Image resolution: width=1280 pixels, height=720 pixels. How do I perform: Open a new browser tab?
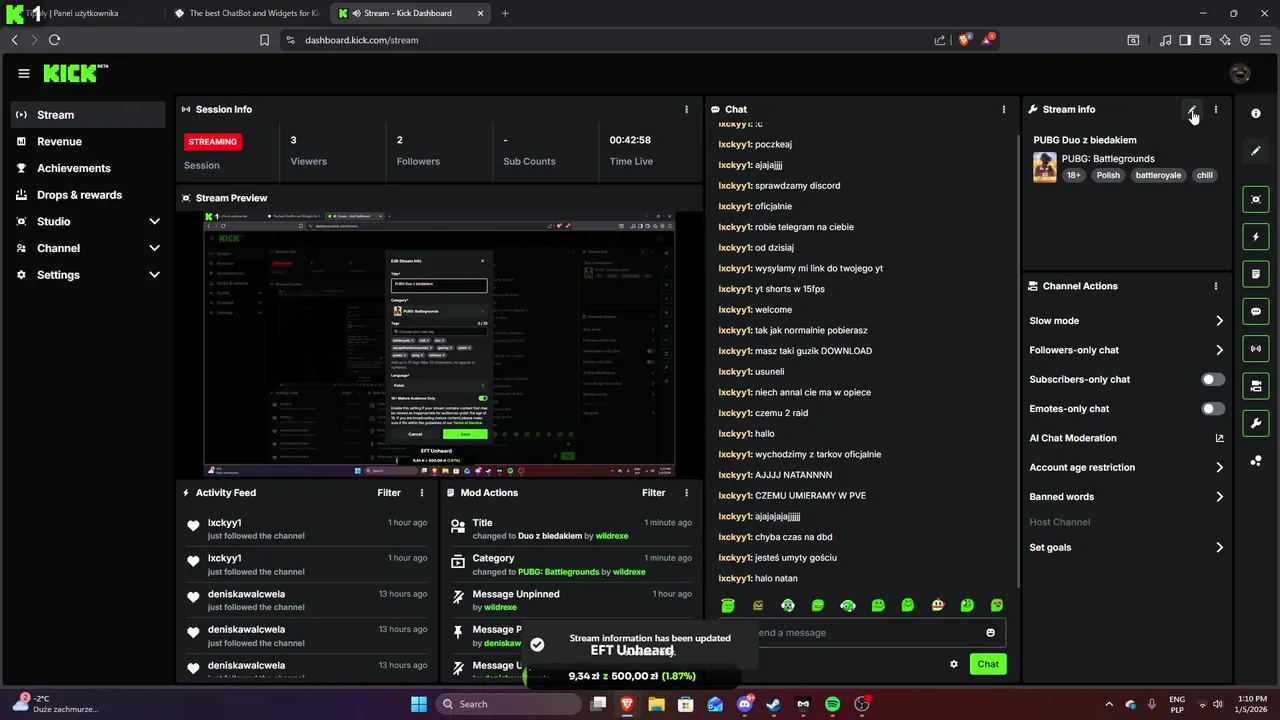click(x=505, y=13)
